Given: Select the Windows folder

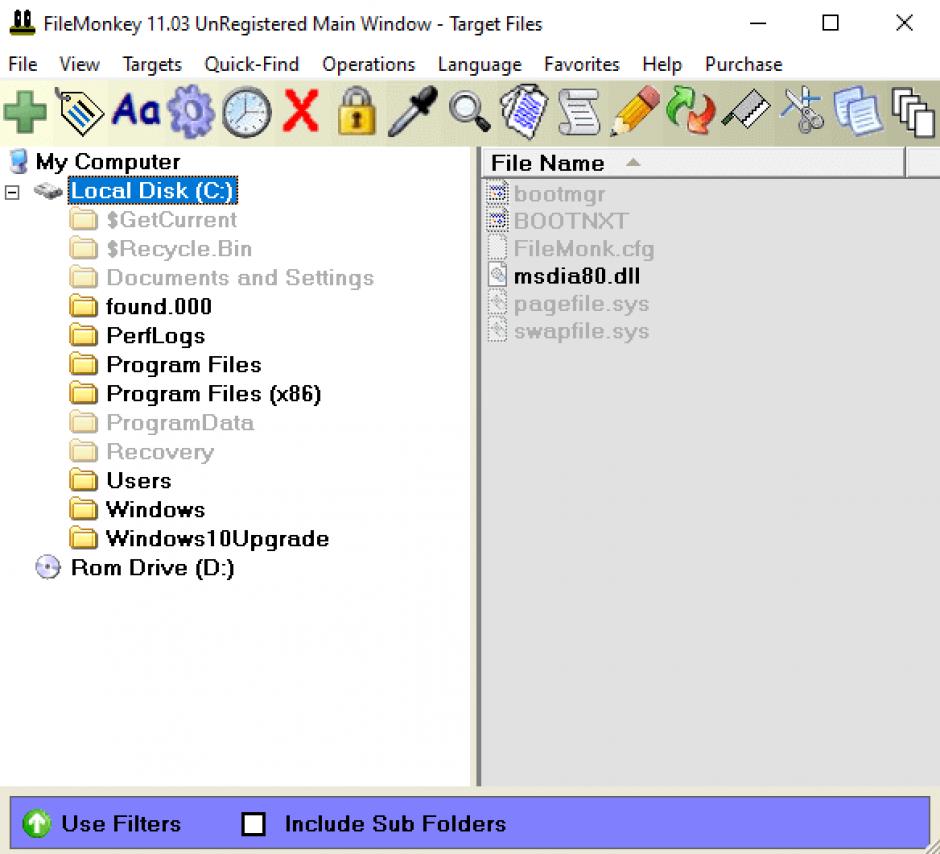Looking at the screenshot, I should 155,509.
